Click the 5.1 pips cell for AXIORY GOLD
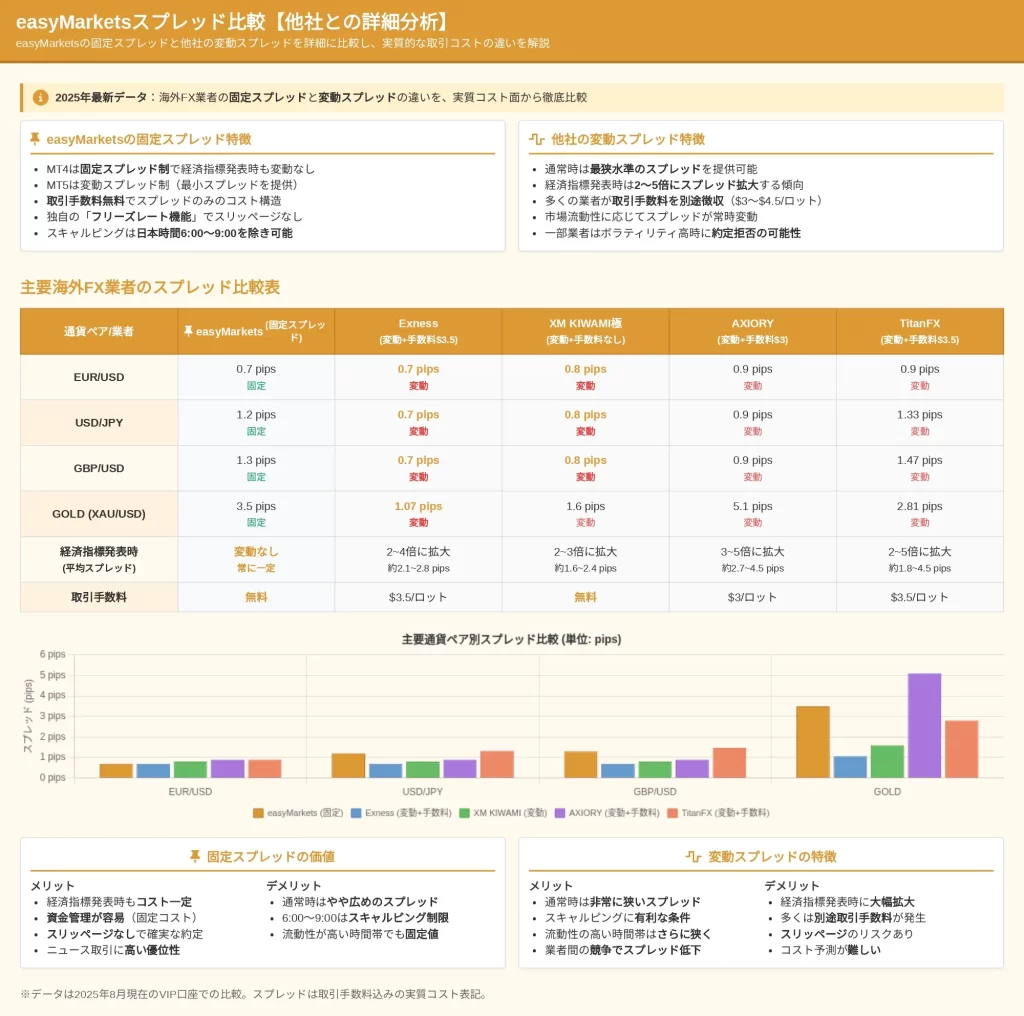The width and height of the screenshot is (1024, 1016). (x=752, y=514)
